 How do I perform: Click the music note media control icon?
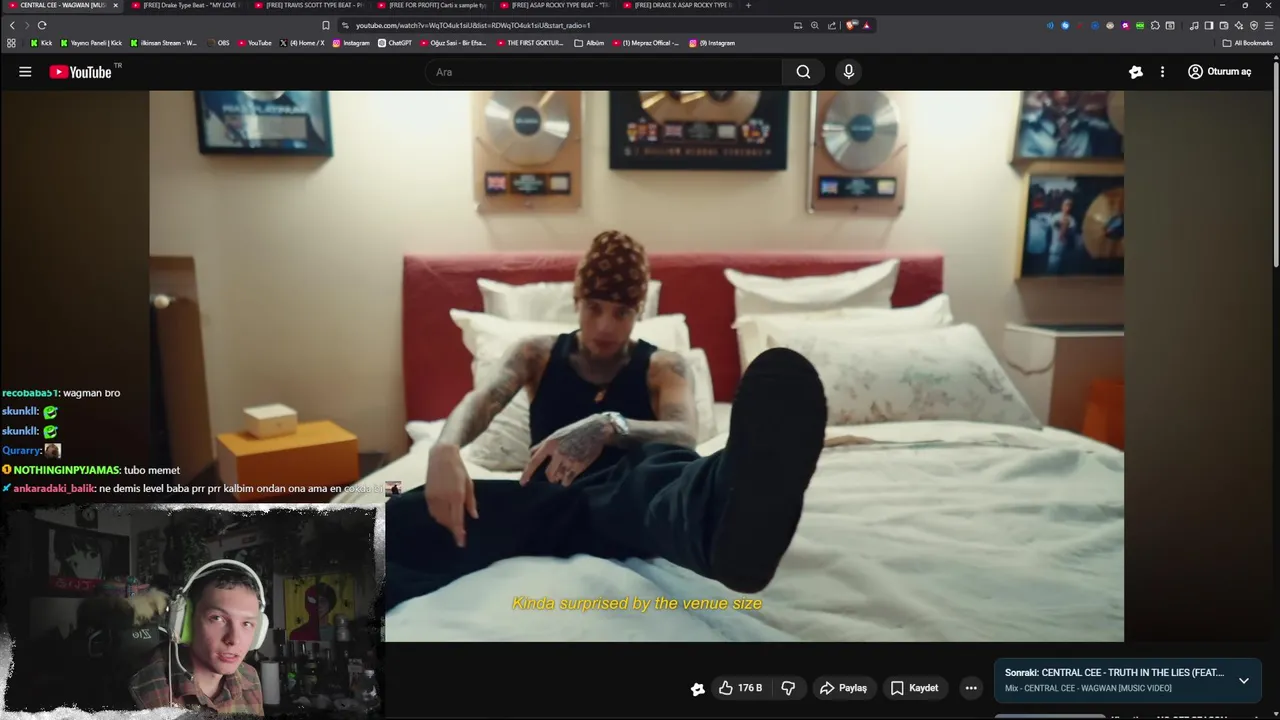click(x=1194, y=25)
